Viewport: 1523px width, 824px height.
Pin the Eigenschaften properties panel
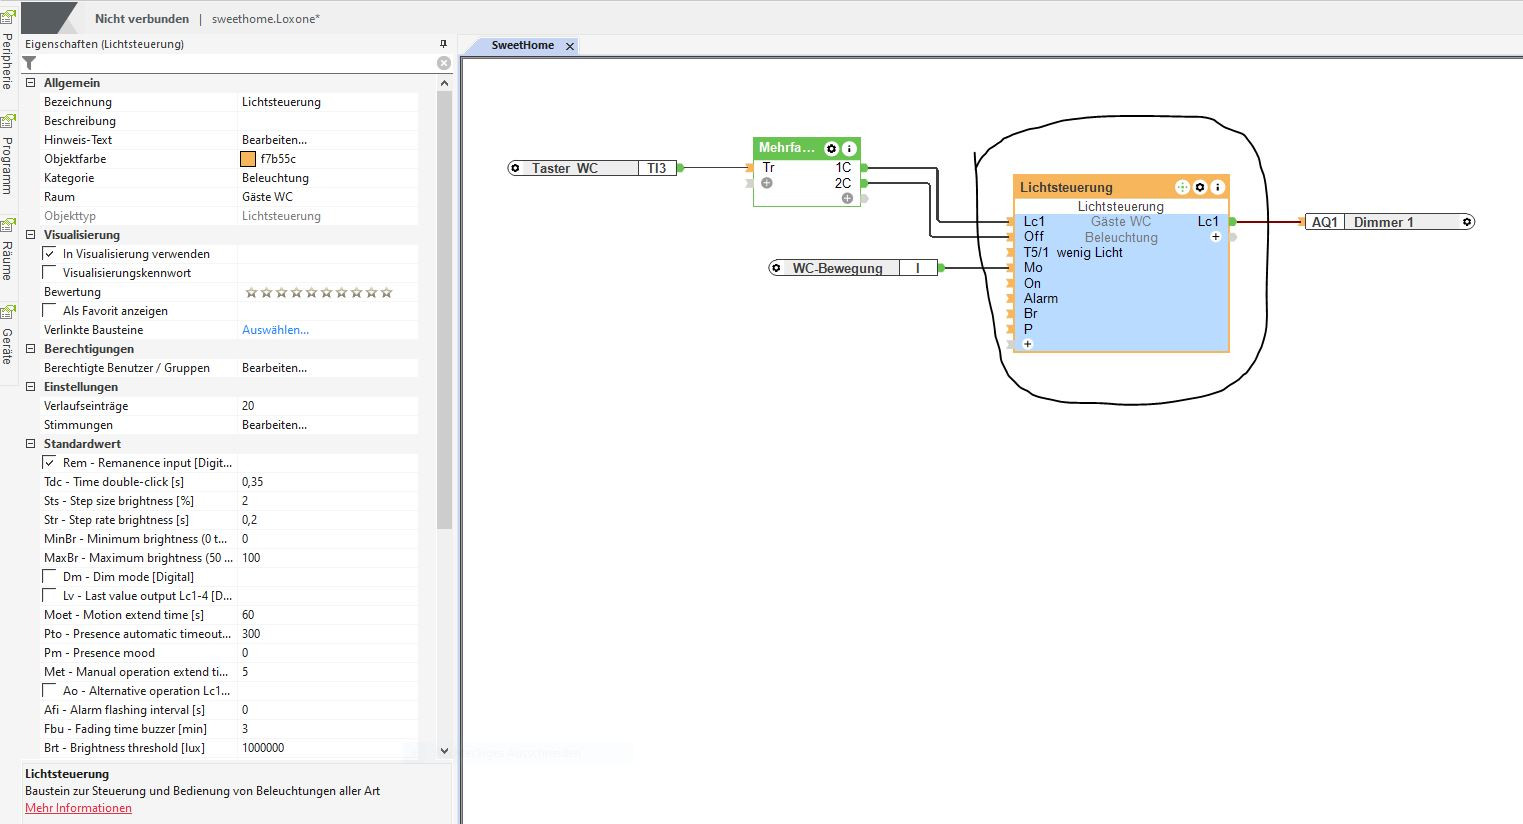click(x=444, y=44)
